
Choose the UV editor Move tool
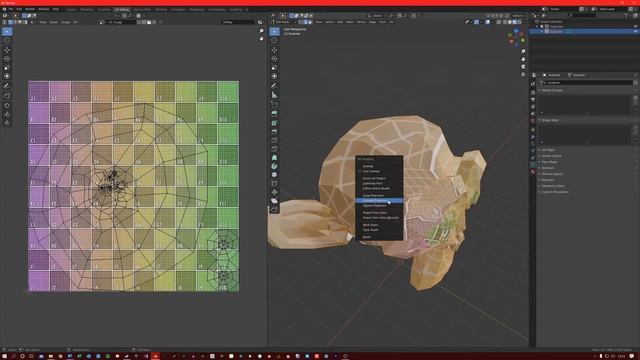7,50
